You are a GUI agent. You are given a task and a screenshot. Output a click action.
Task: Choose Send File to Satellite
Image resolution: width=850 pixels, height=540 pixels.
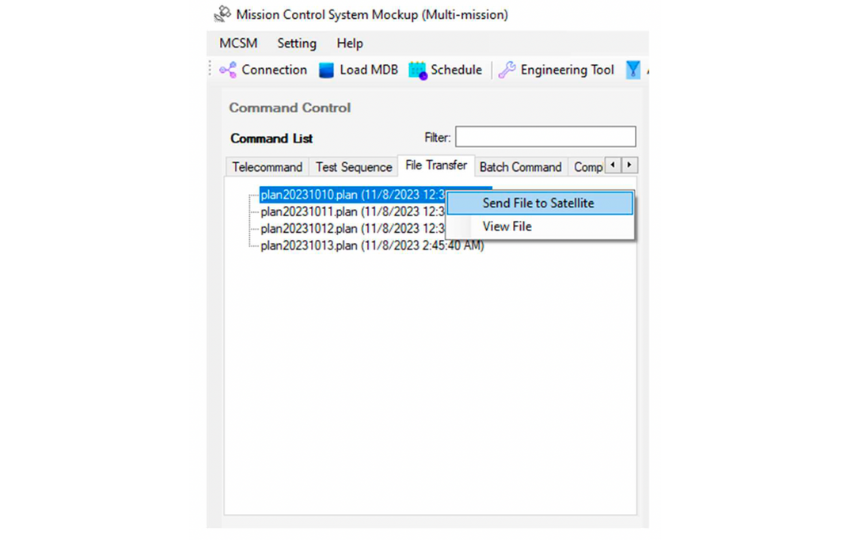tap(538, 203)
